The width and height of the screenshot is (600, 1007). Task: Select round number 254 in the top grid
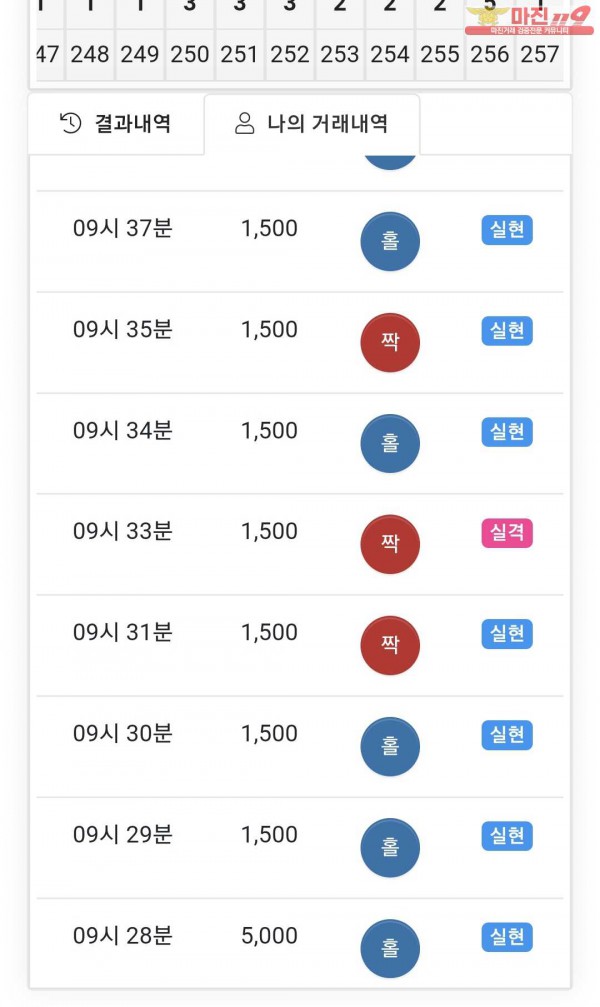click(390, 54)
